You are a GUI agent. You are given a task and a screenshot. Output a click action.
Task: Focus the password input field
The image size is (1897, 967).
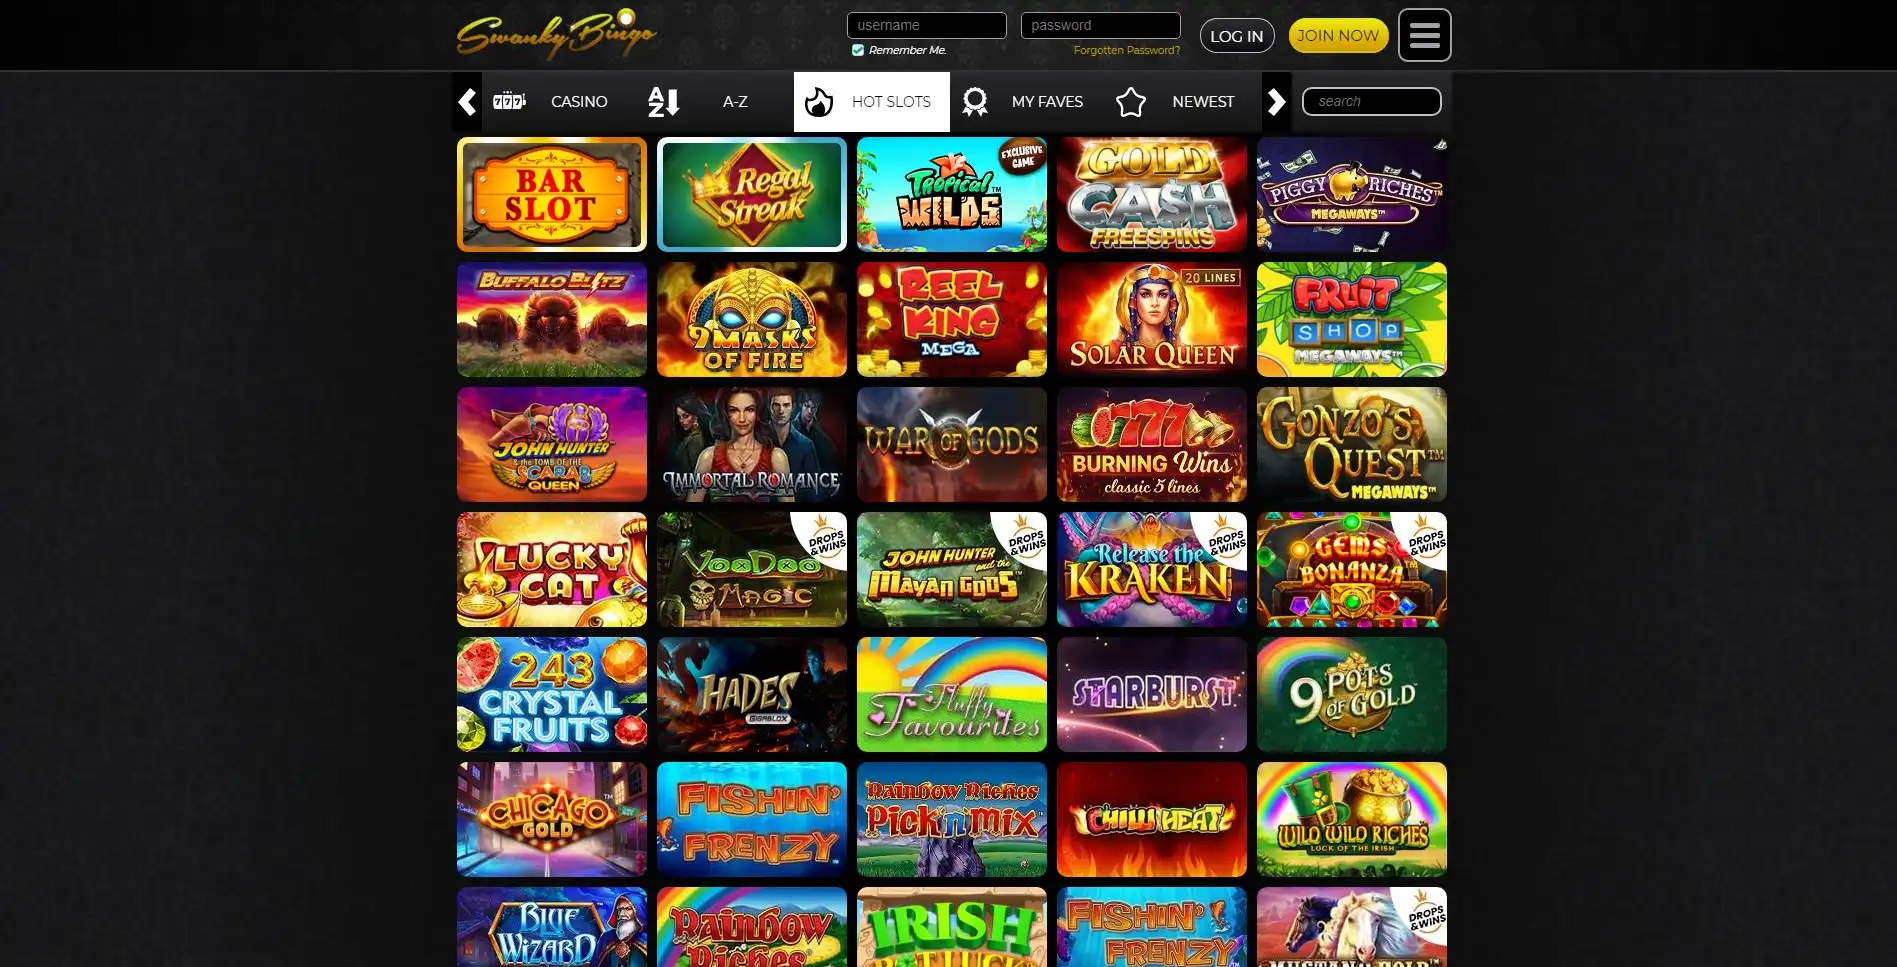coord(1100,25)
